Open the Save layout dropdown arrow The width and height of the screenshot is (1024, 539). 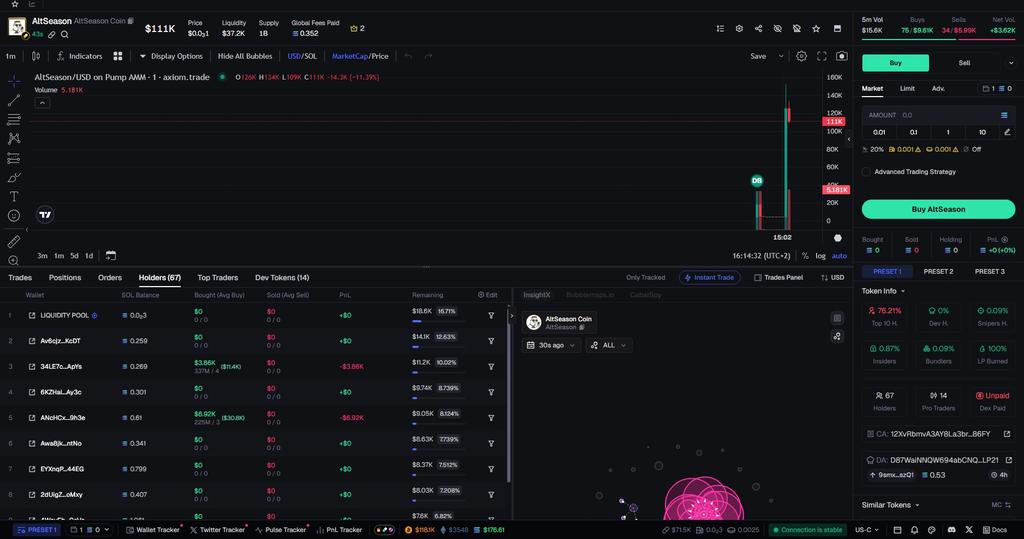tap(781, 56)
